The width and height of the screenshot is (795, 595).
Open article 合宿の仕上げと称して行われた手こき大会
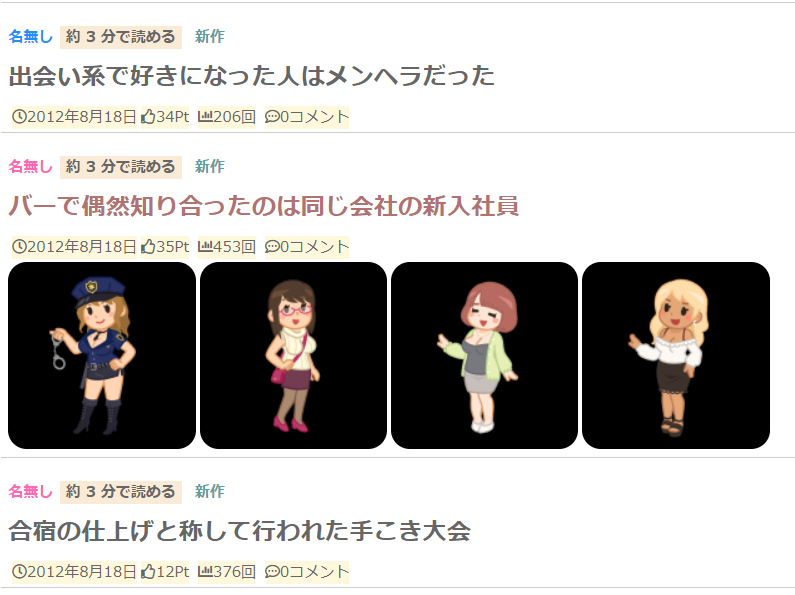coord(240,531)
